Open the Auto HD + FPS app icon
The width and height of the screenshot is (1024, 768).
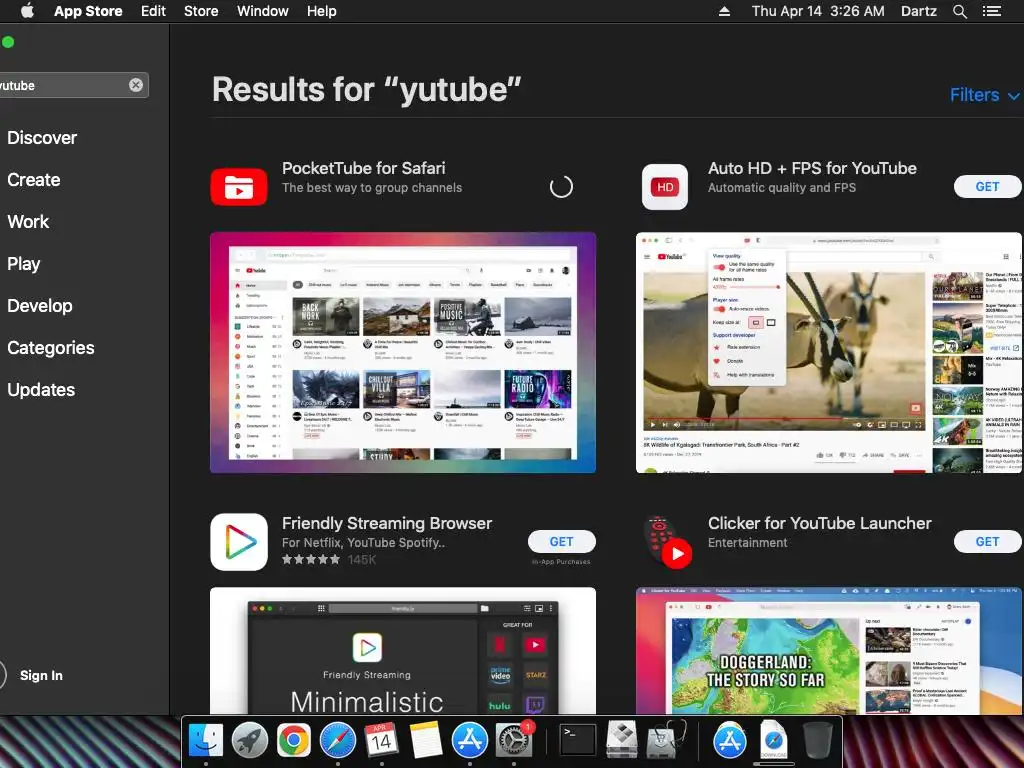(665, 187)
